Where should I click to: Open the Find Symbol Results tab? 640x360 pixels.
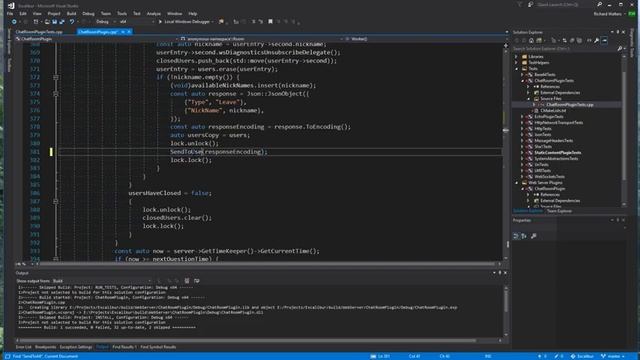(x=158, y=347)
